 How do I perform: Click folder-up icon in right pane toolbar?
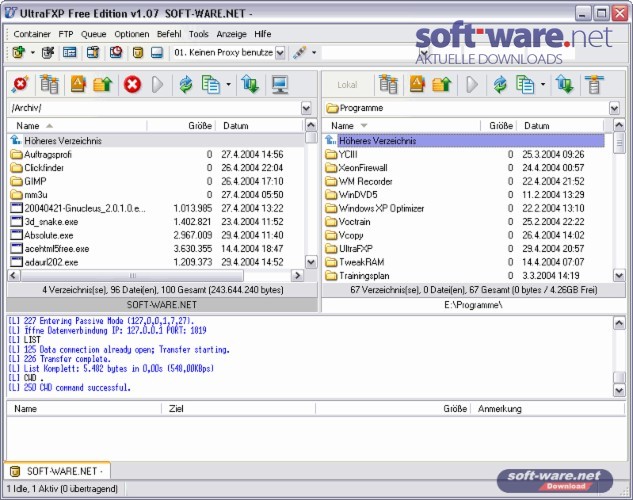click(441, 84)
